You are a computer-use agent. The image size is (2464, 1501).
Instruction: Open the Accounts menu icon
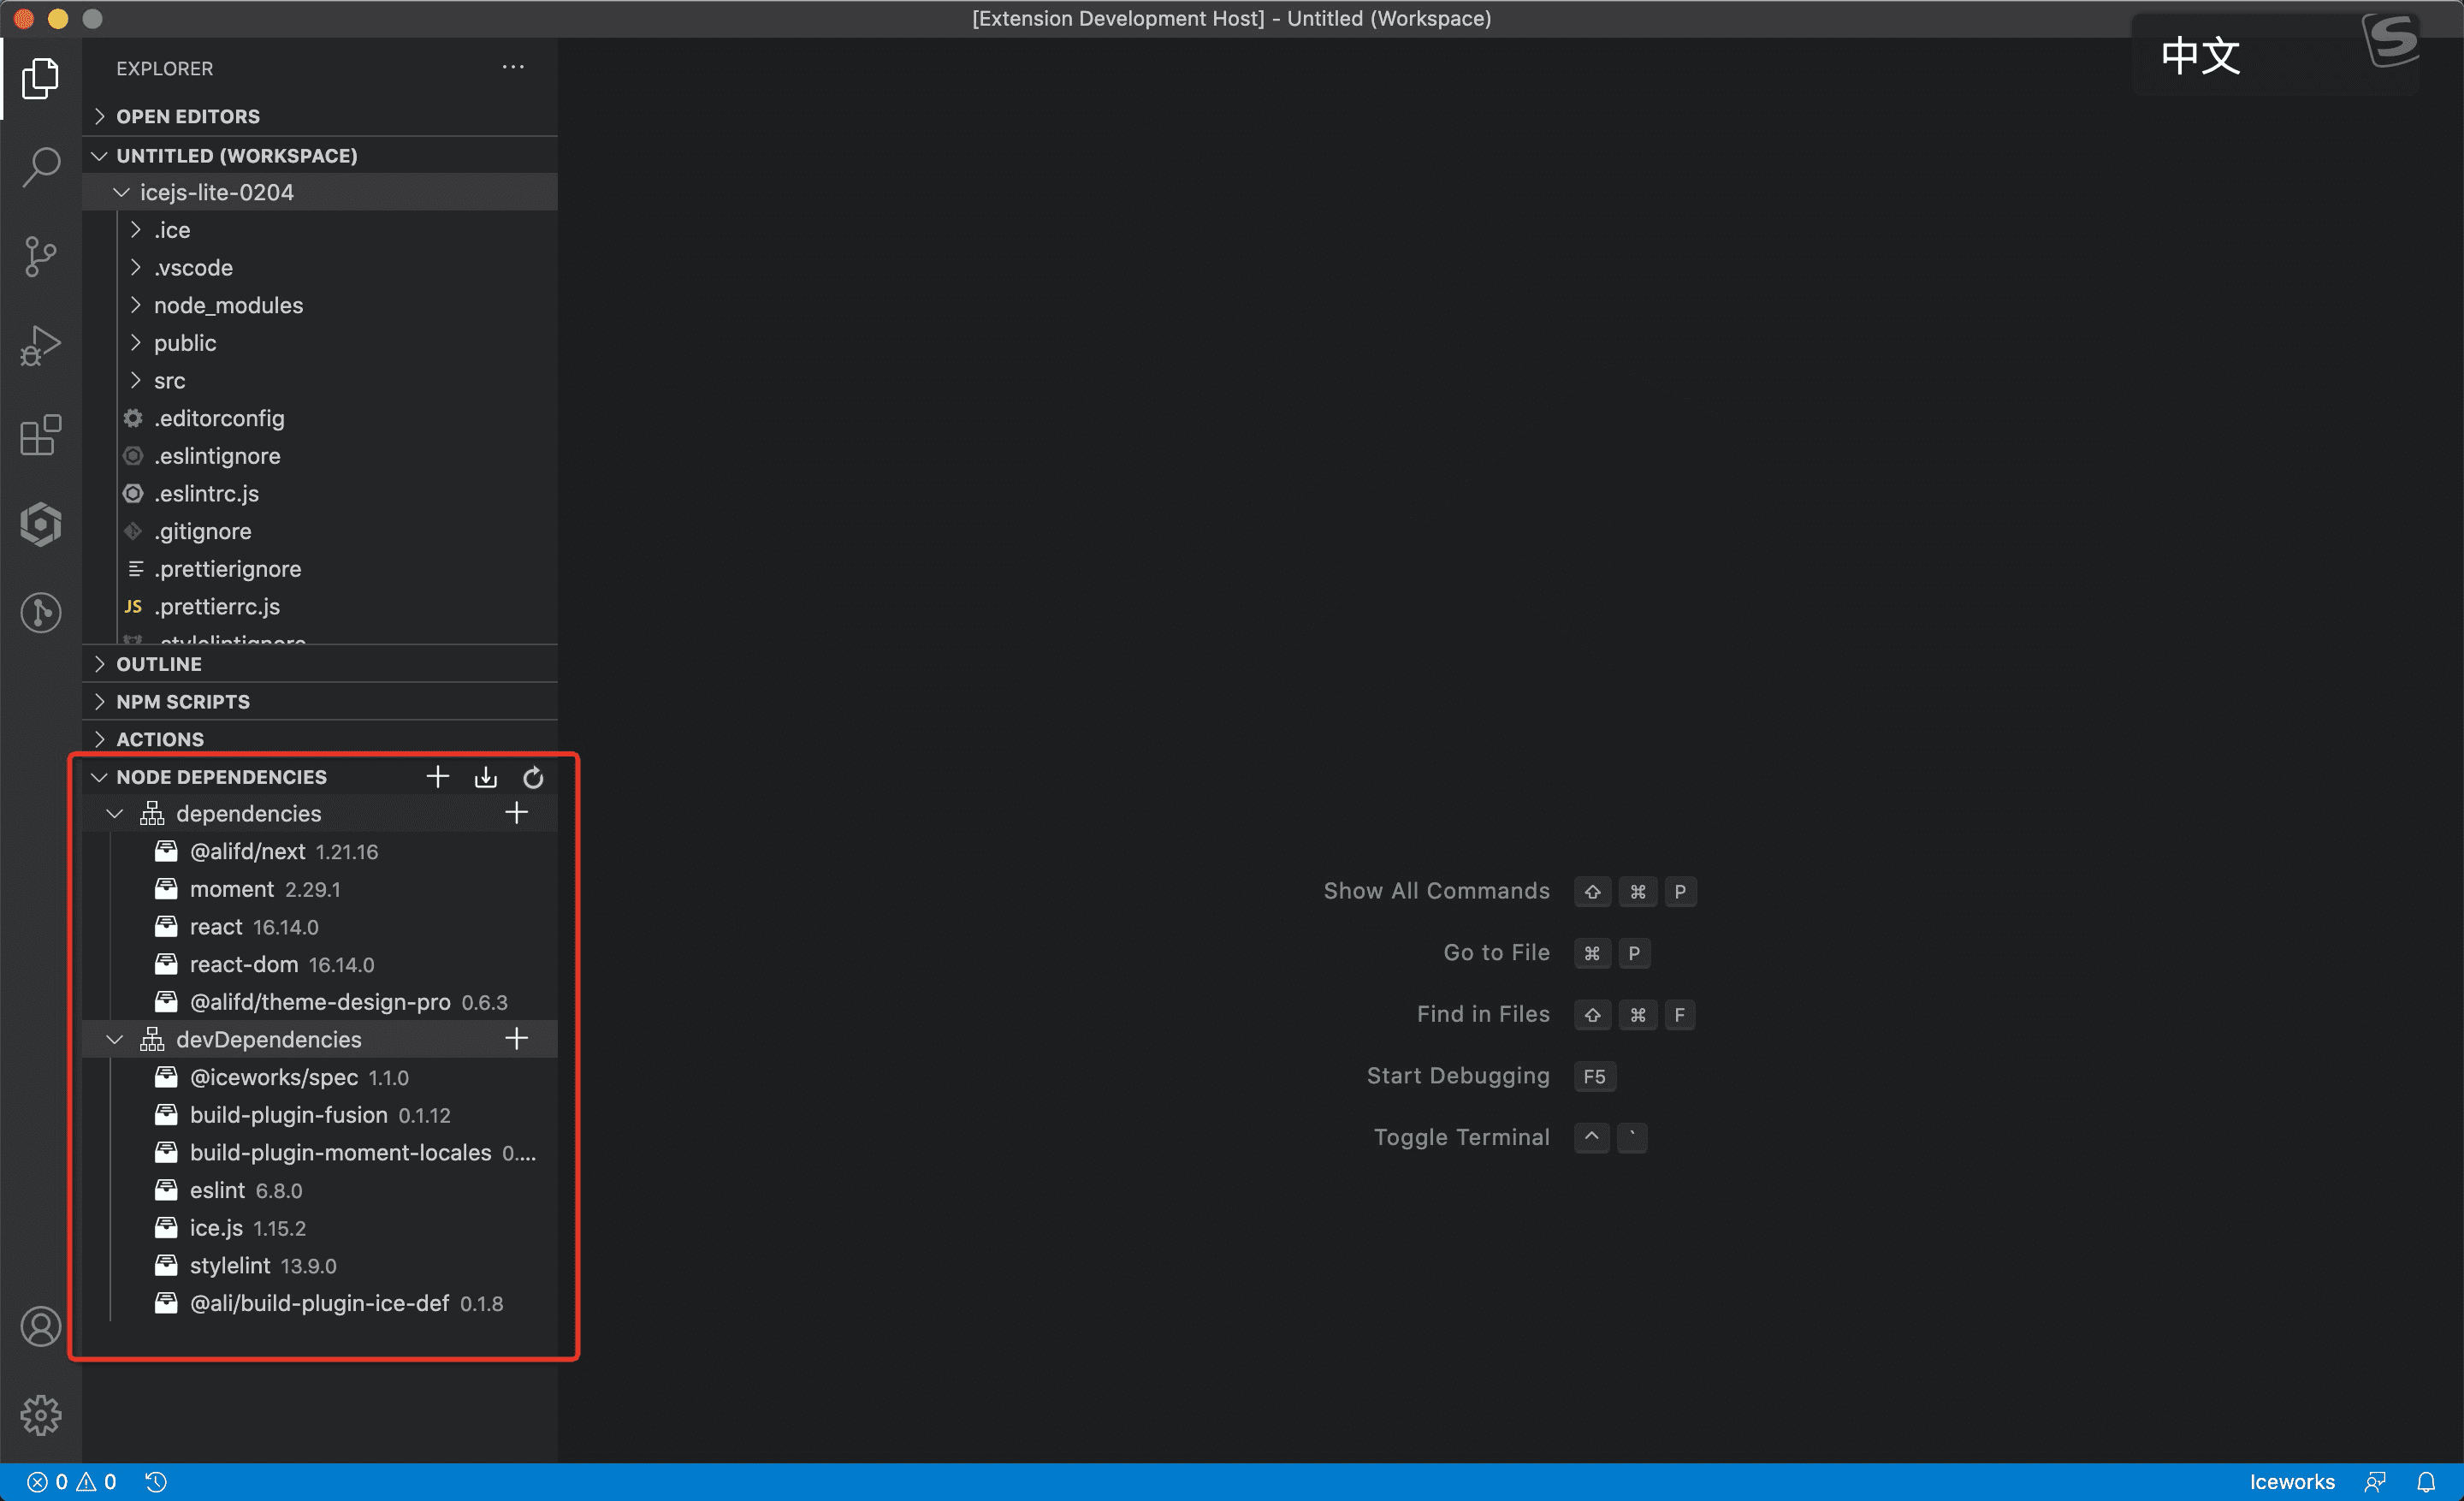(x=40, y=1326)
